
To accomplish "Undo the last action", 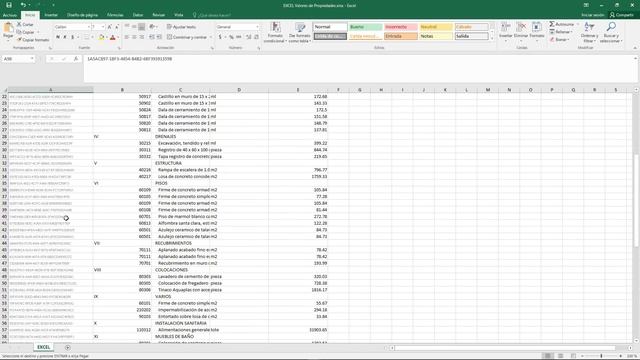I will click(23, 5).
